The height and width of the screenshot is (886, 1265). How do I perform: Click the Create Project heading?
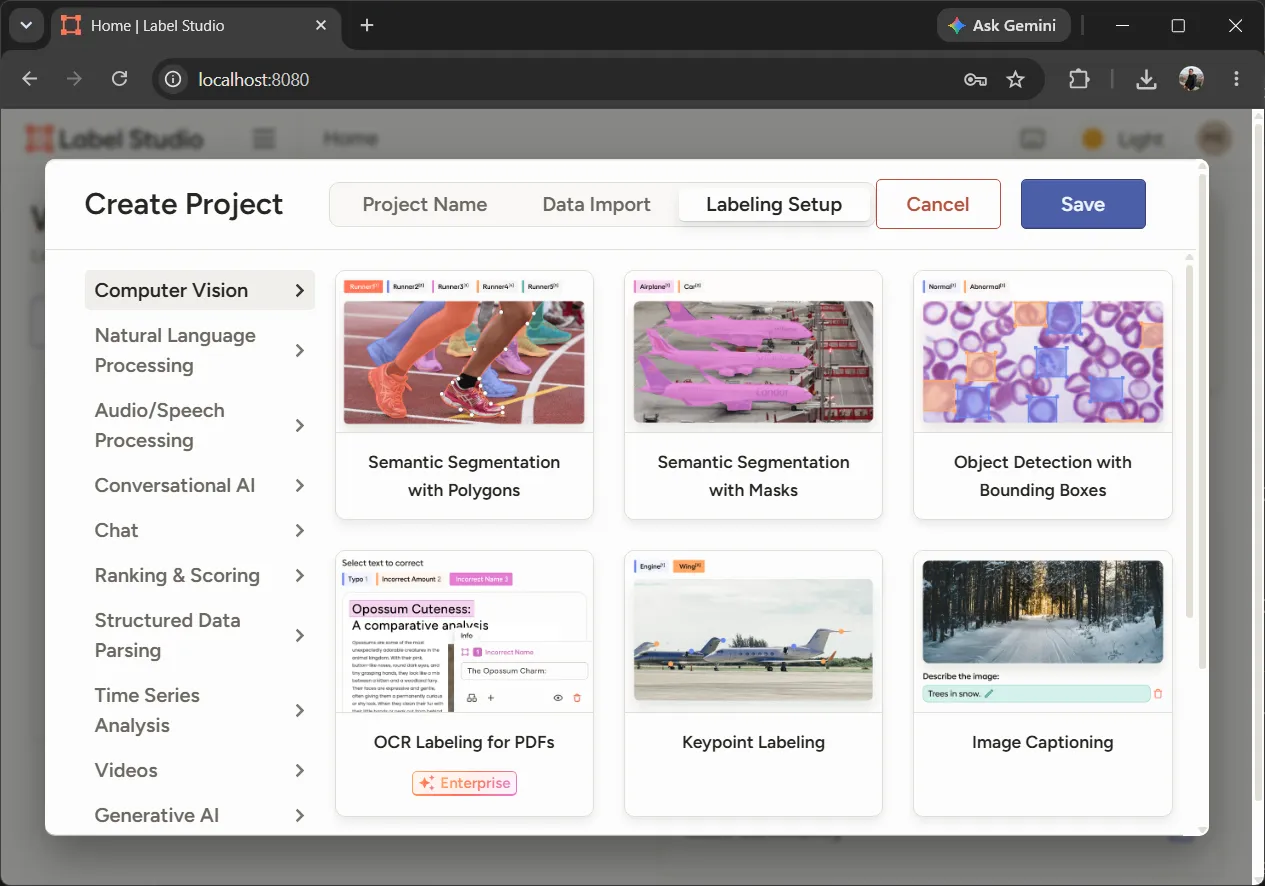[184, 204]
